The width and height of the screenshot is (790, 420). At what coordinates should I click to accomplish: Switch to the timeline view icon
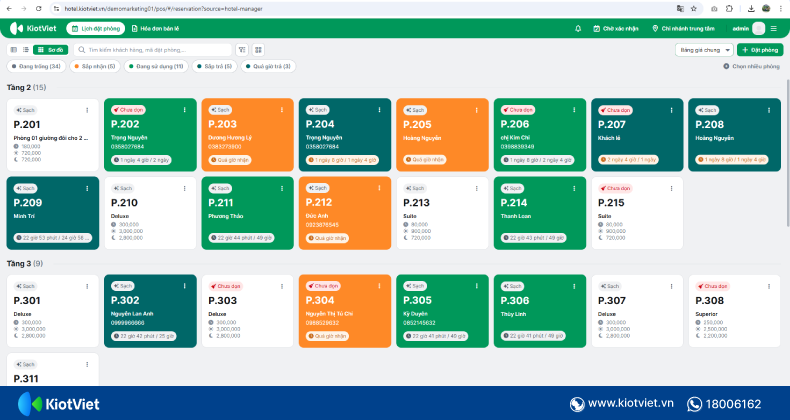tap(14, 50)
